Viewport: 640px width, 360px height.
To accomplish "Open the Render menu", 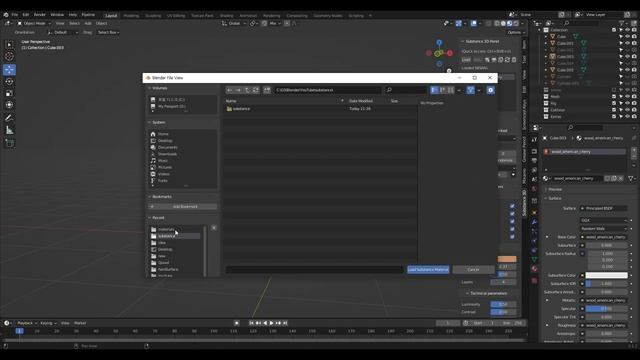I will tap(40, 15).
